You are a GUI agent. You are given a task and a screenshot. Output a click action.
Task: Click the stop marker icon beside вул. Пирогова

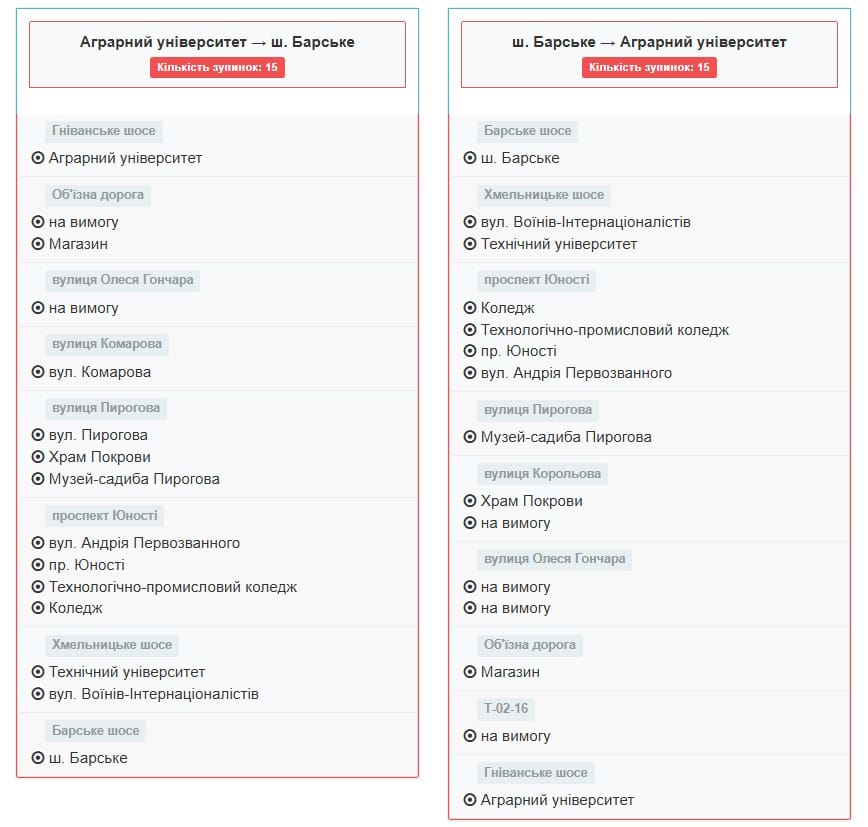(x=38, y=435)
